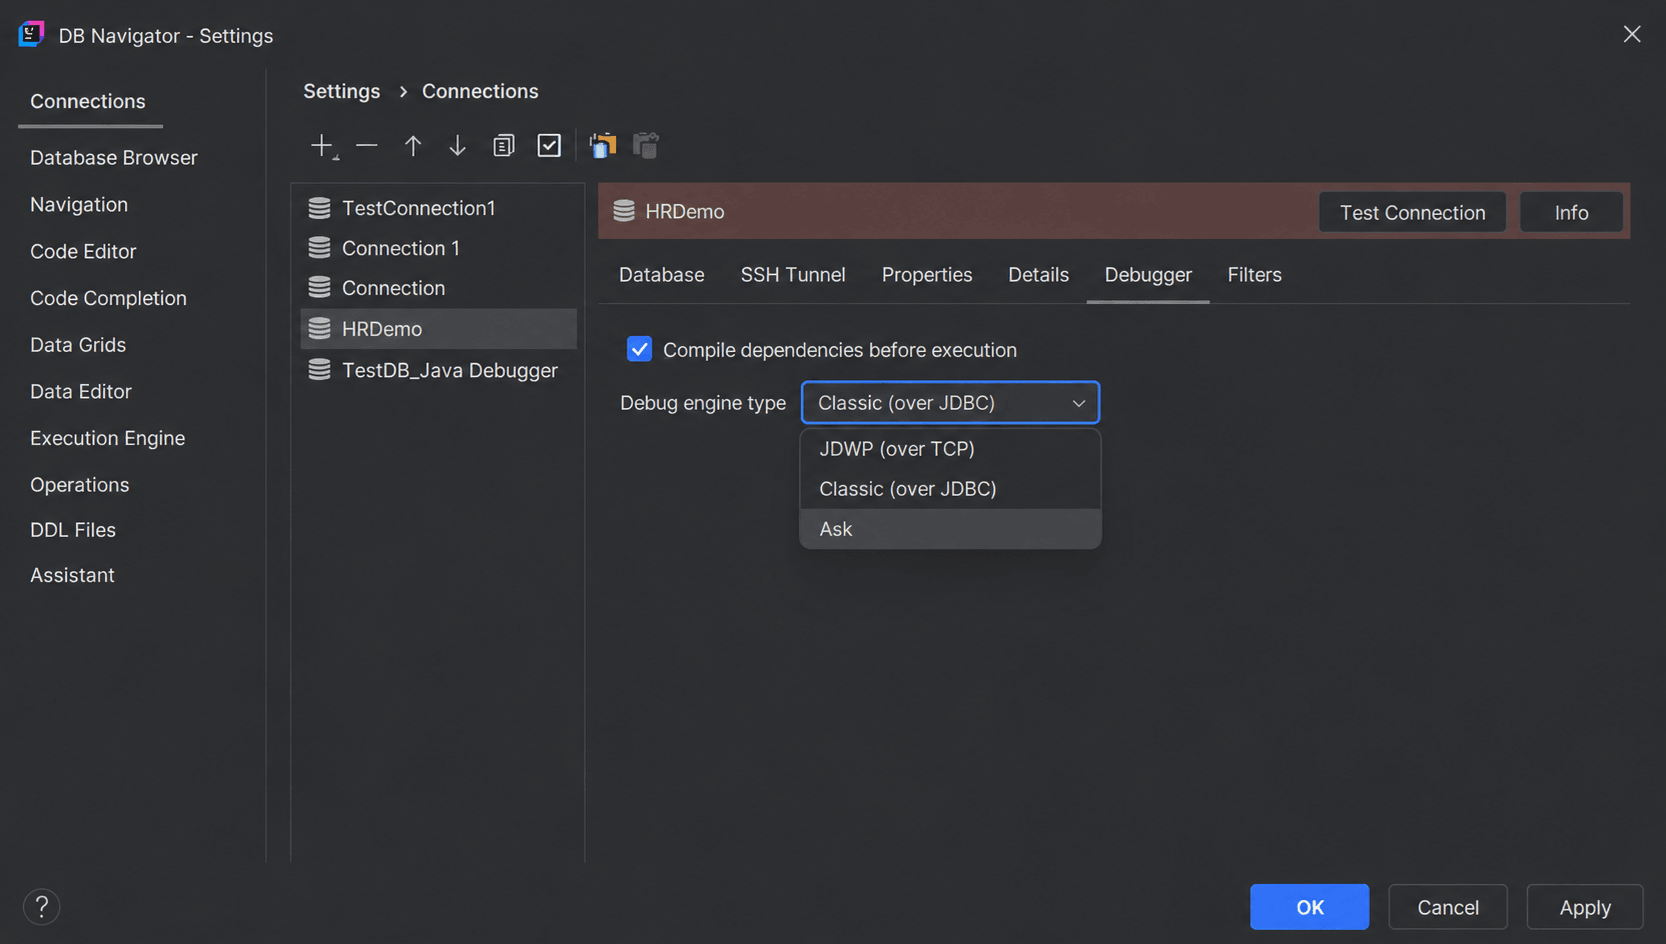The image size is (1666, 944).
Task: Go to the Properties tab
Action: coord(927,275)
